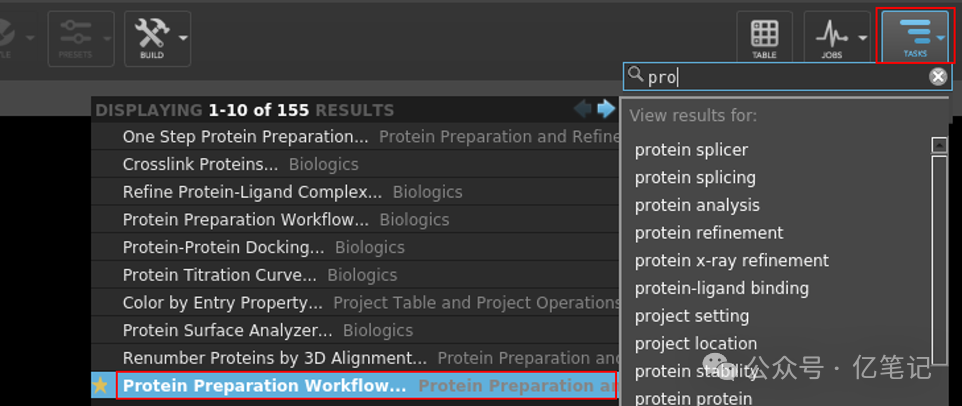The width and height of the screenshot is (962, 406).
Task: Toggle favorite star on Protein Preparation Workflow
Action: pos(100,386)
